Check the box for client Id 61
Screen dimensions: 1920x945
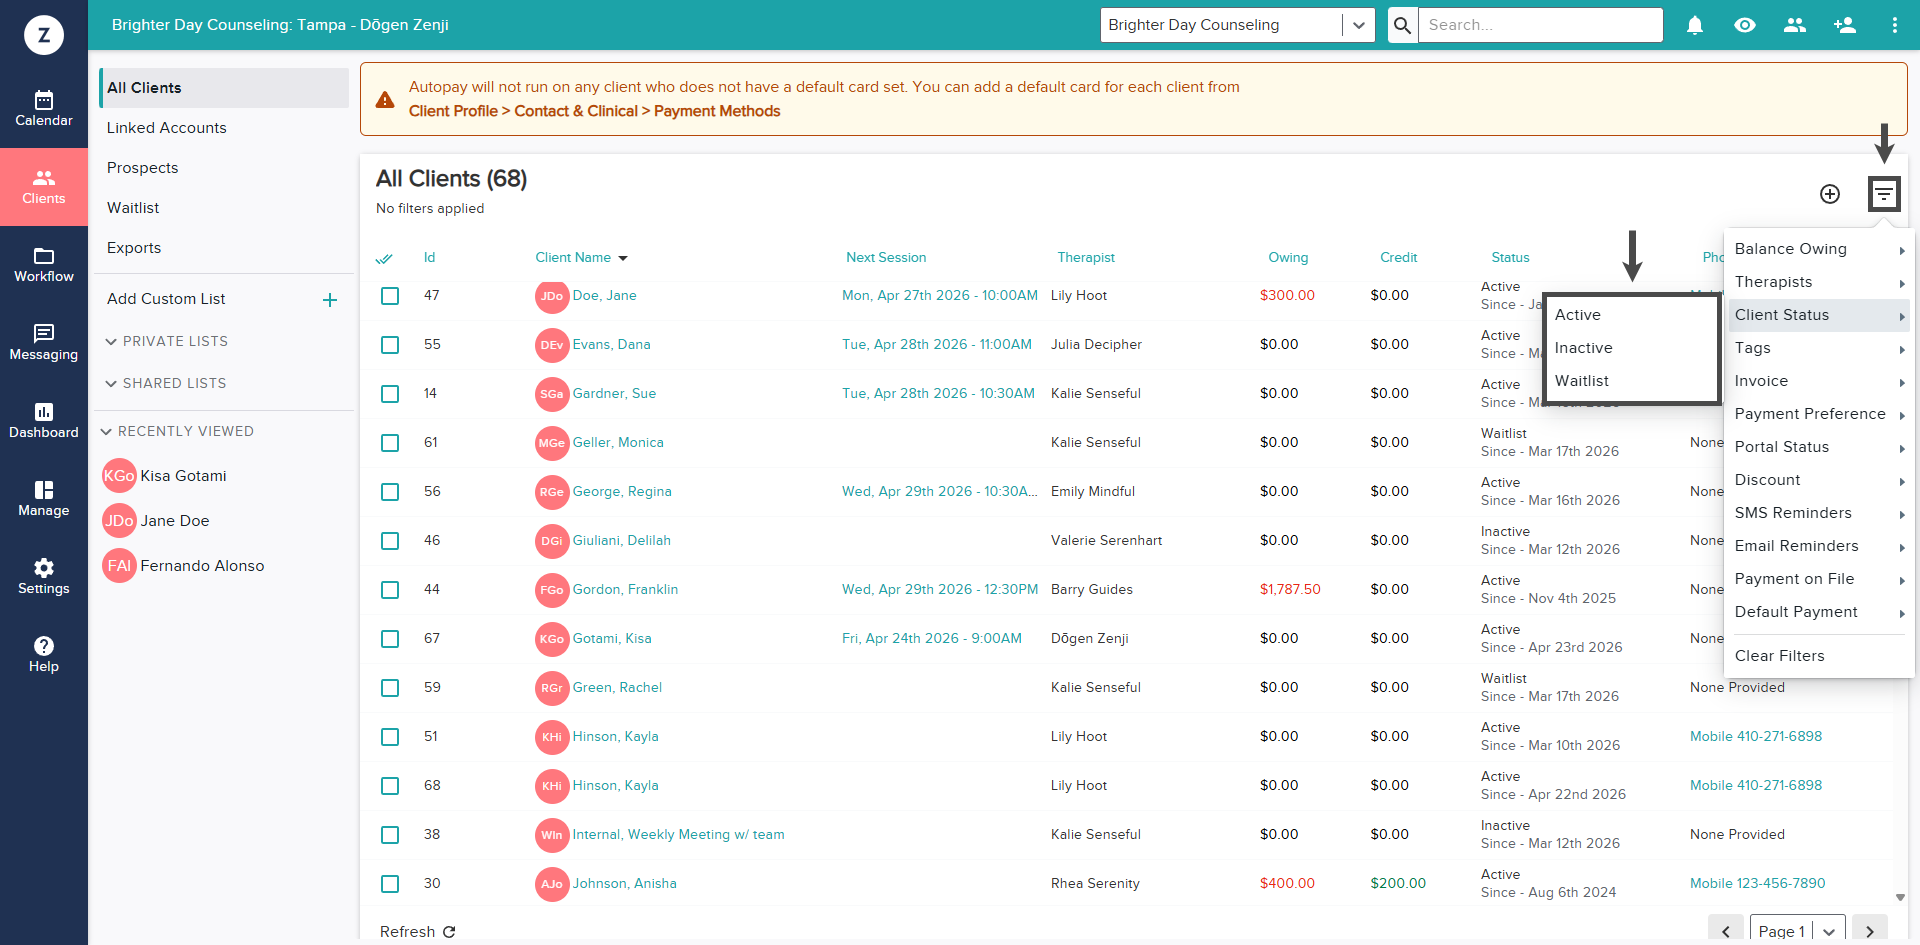point(390,443)
